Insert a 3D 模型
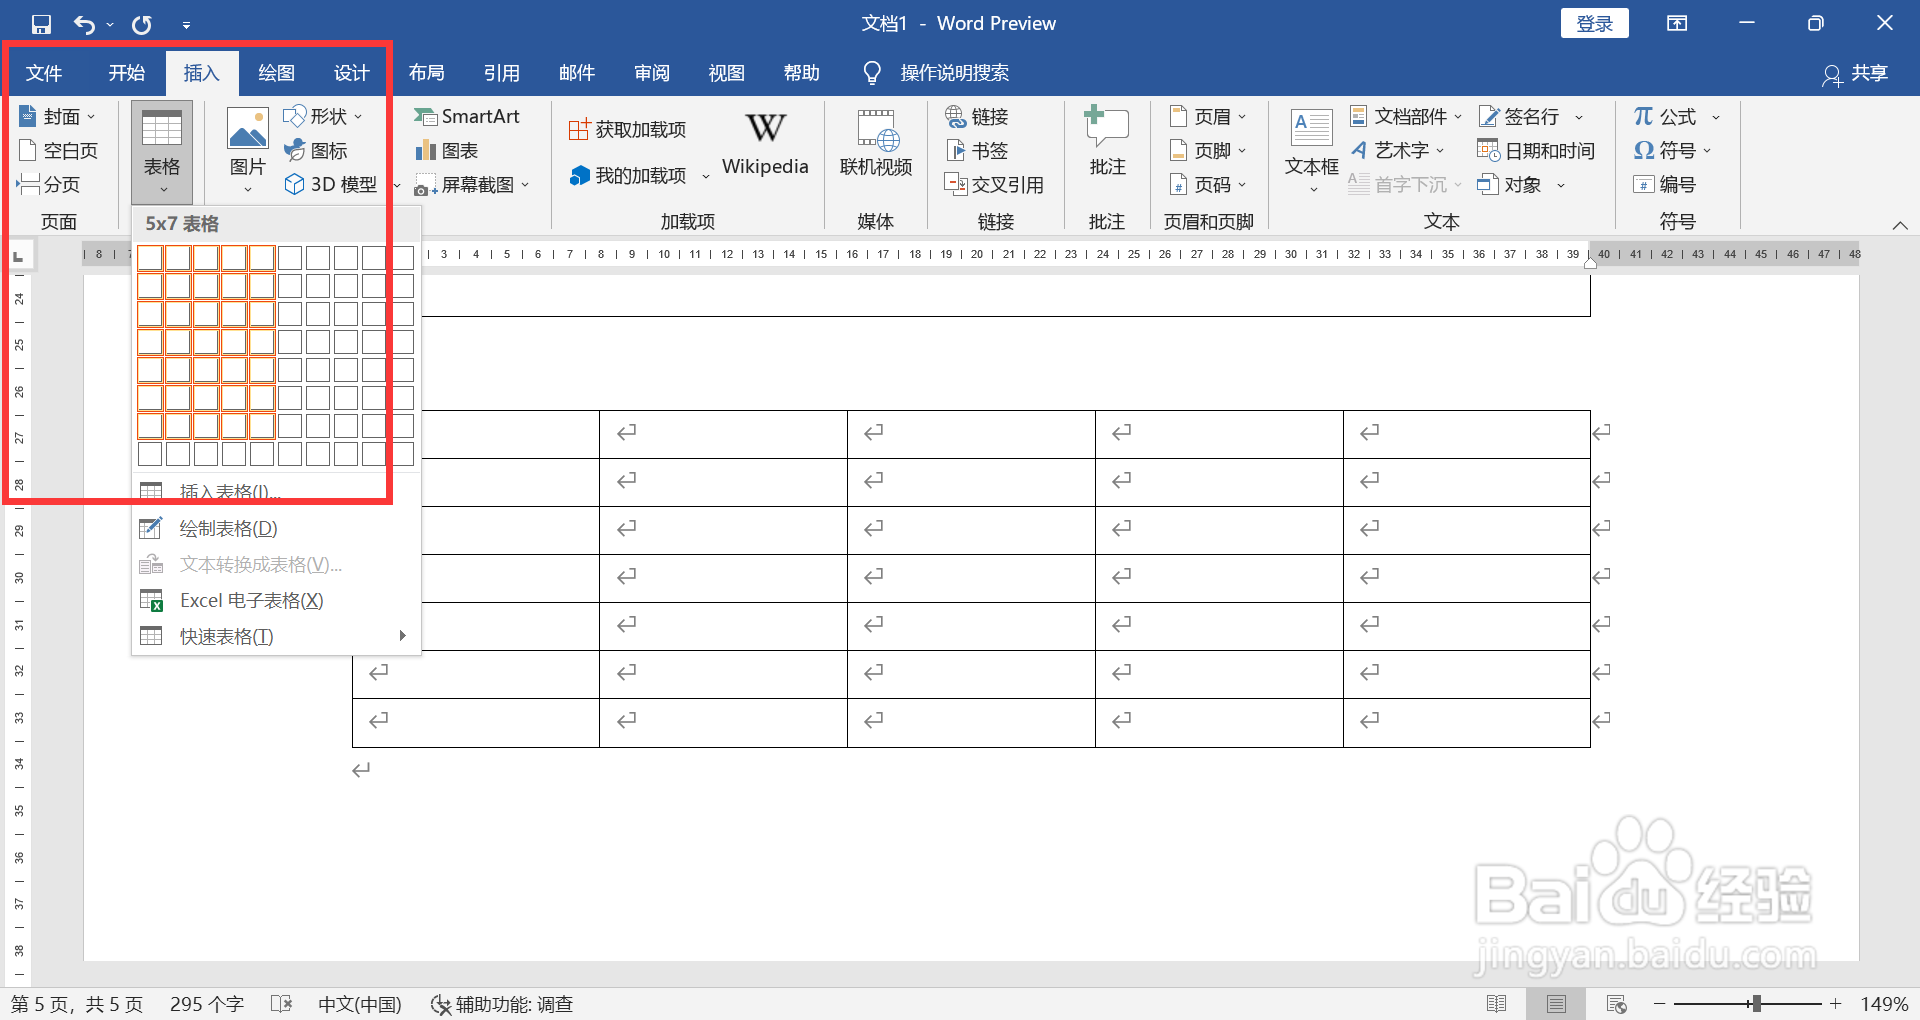The image size is (1920, 1020). tap(331, 185)
